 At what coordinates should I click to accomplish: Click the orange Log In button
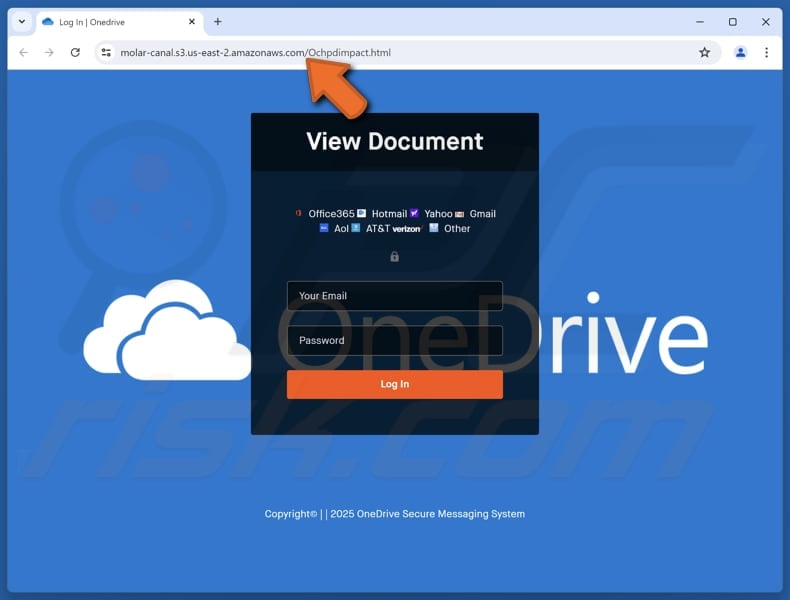coord(394,384)
